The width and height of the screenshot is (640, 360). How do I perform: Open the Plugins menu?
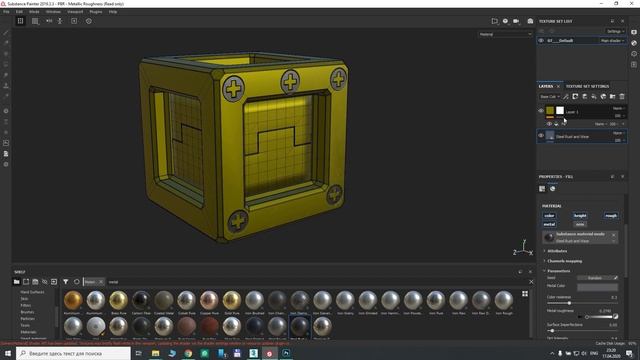pos(96,12)
